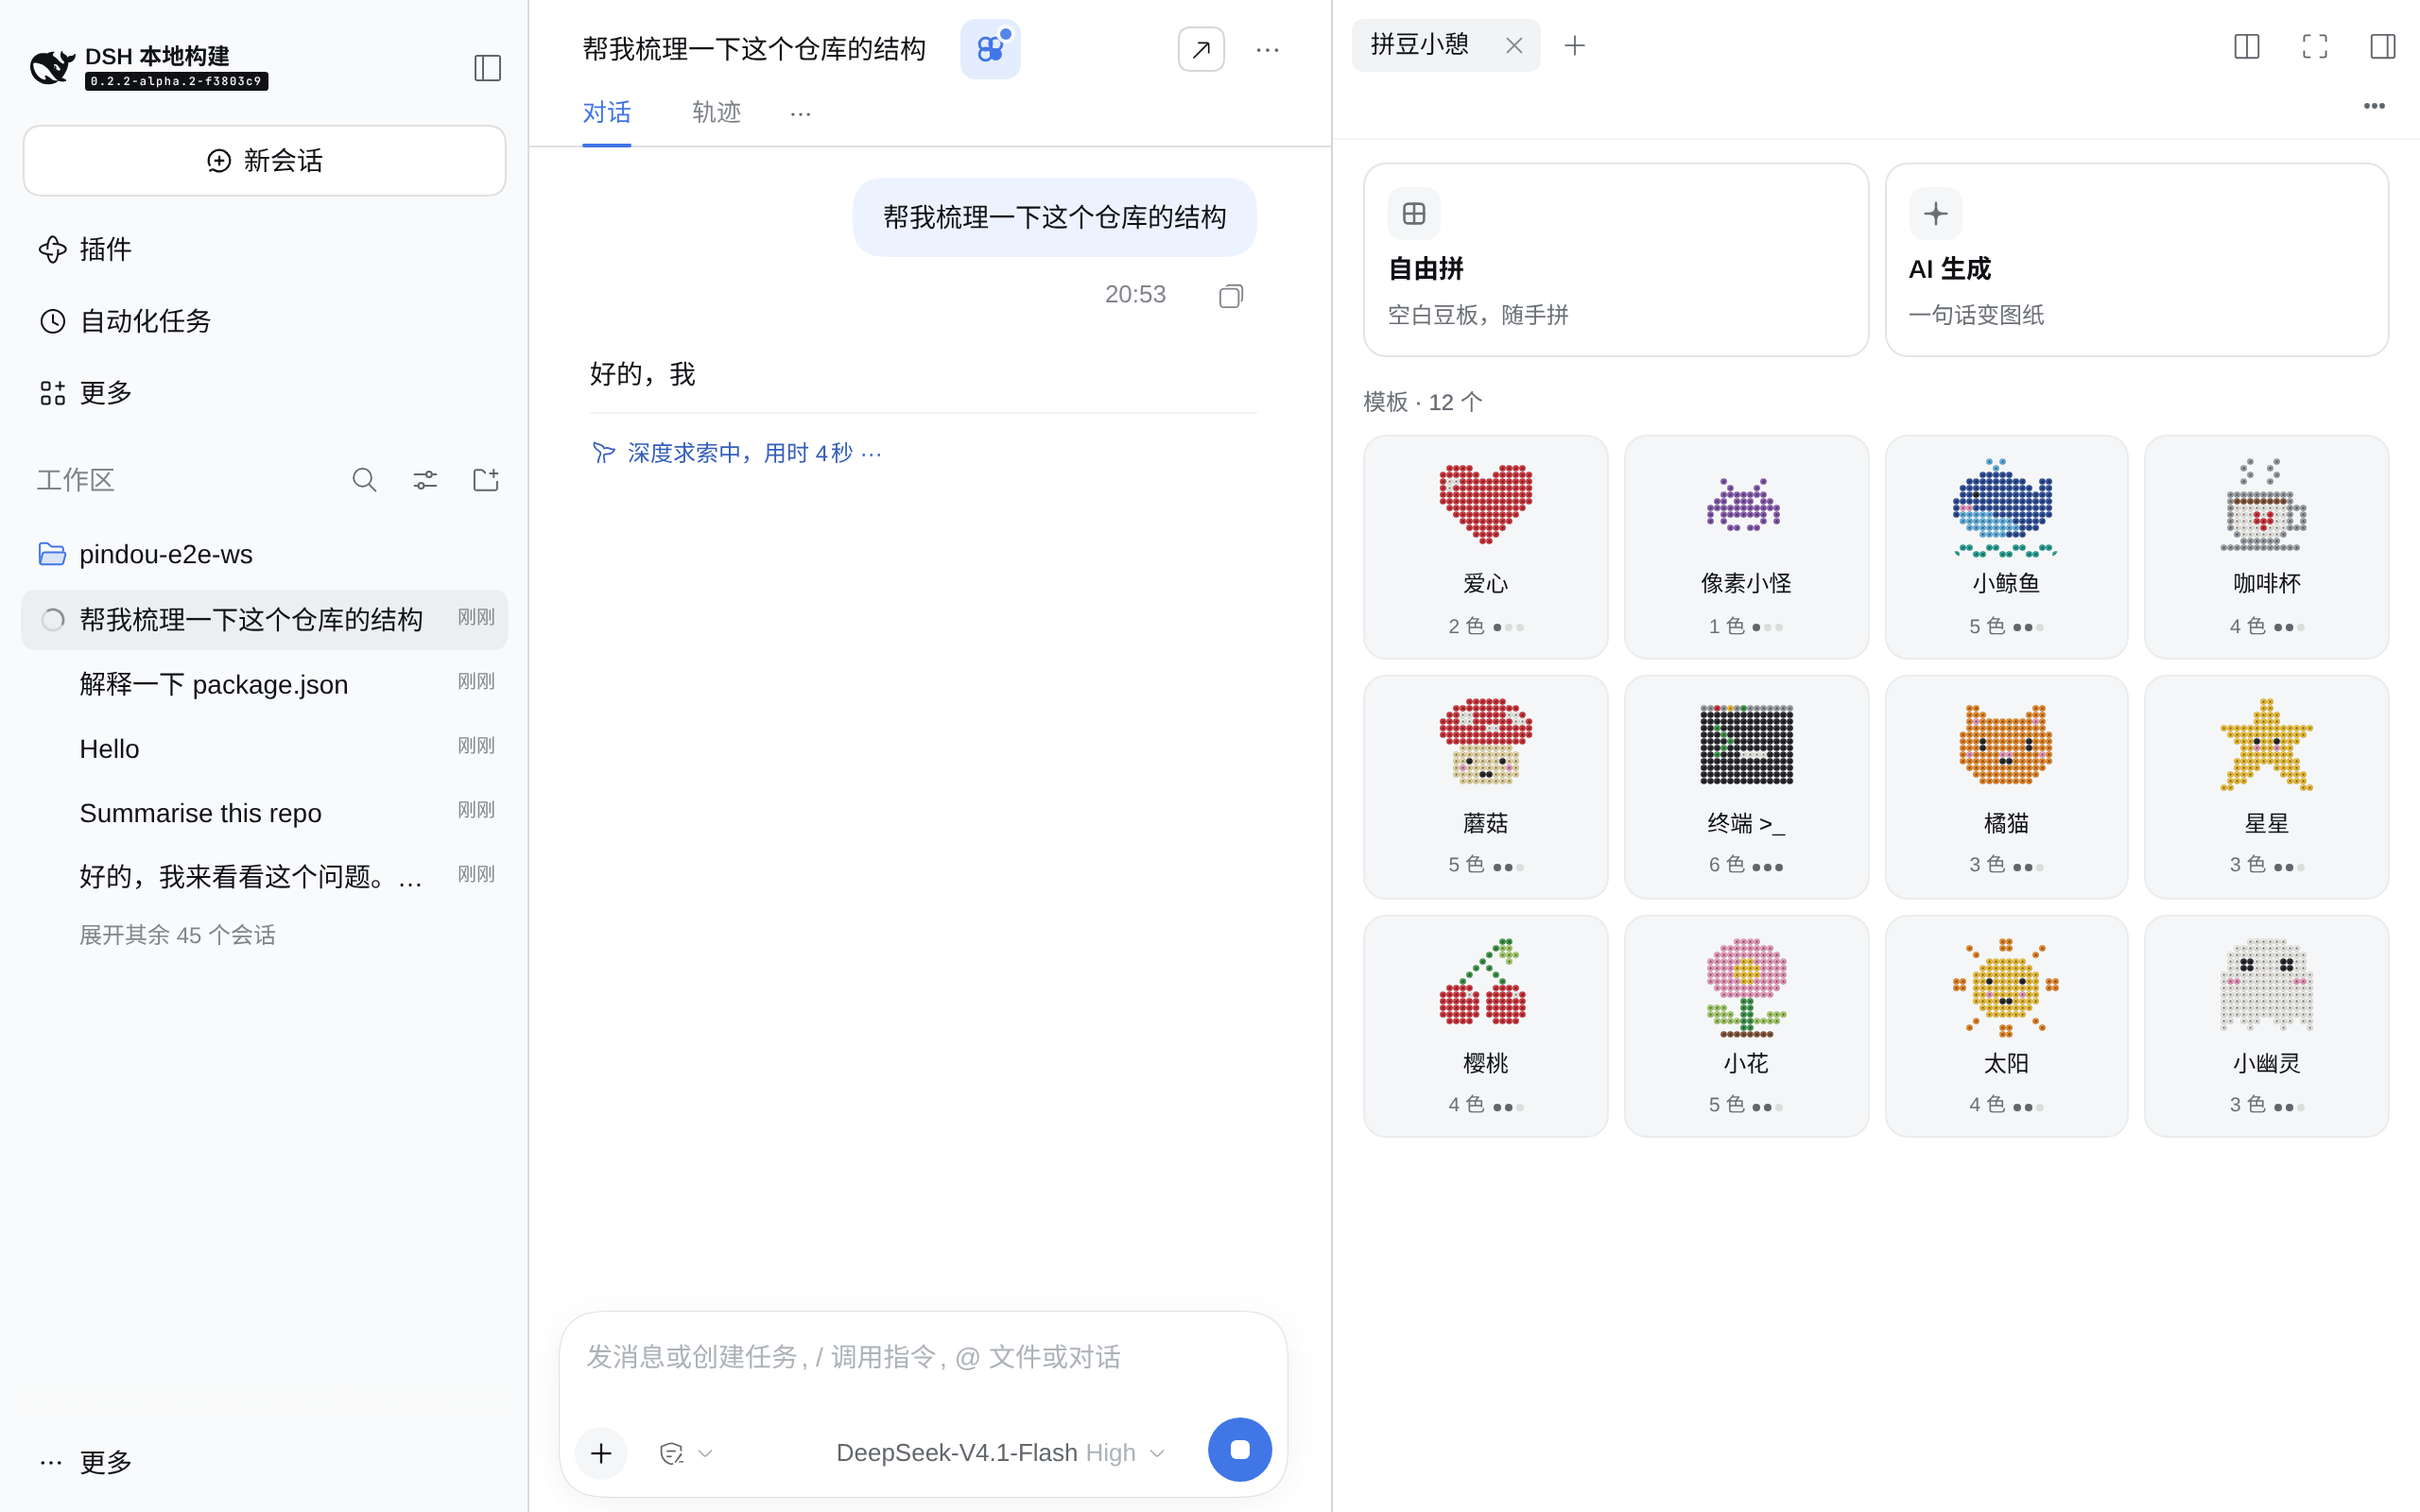This screenshot has height=1512, width=2420.
Task: Open the AI 生成 card
Action: click(x=2136, y=260)
